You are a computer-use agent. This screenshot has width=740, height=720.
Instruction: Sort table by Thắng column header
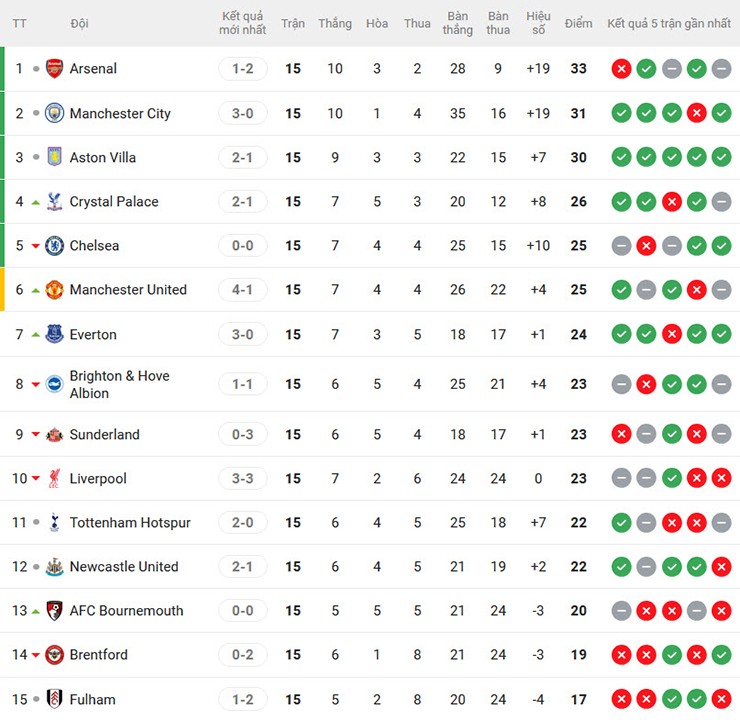pos(335,23)
